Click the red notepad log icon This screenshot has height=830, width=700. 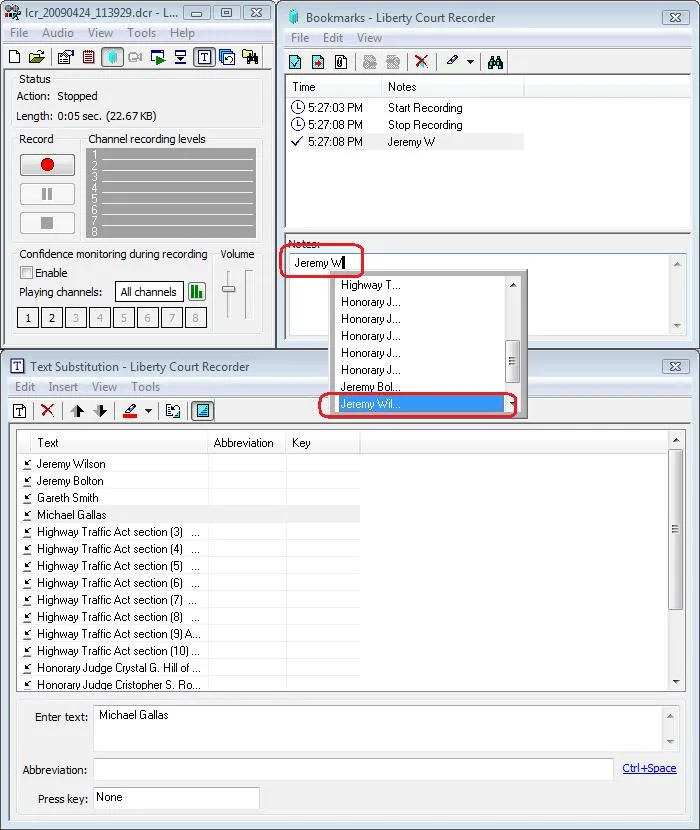coord(88,57)
